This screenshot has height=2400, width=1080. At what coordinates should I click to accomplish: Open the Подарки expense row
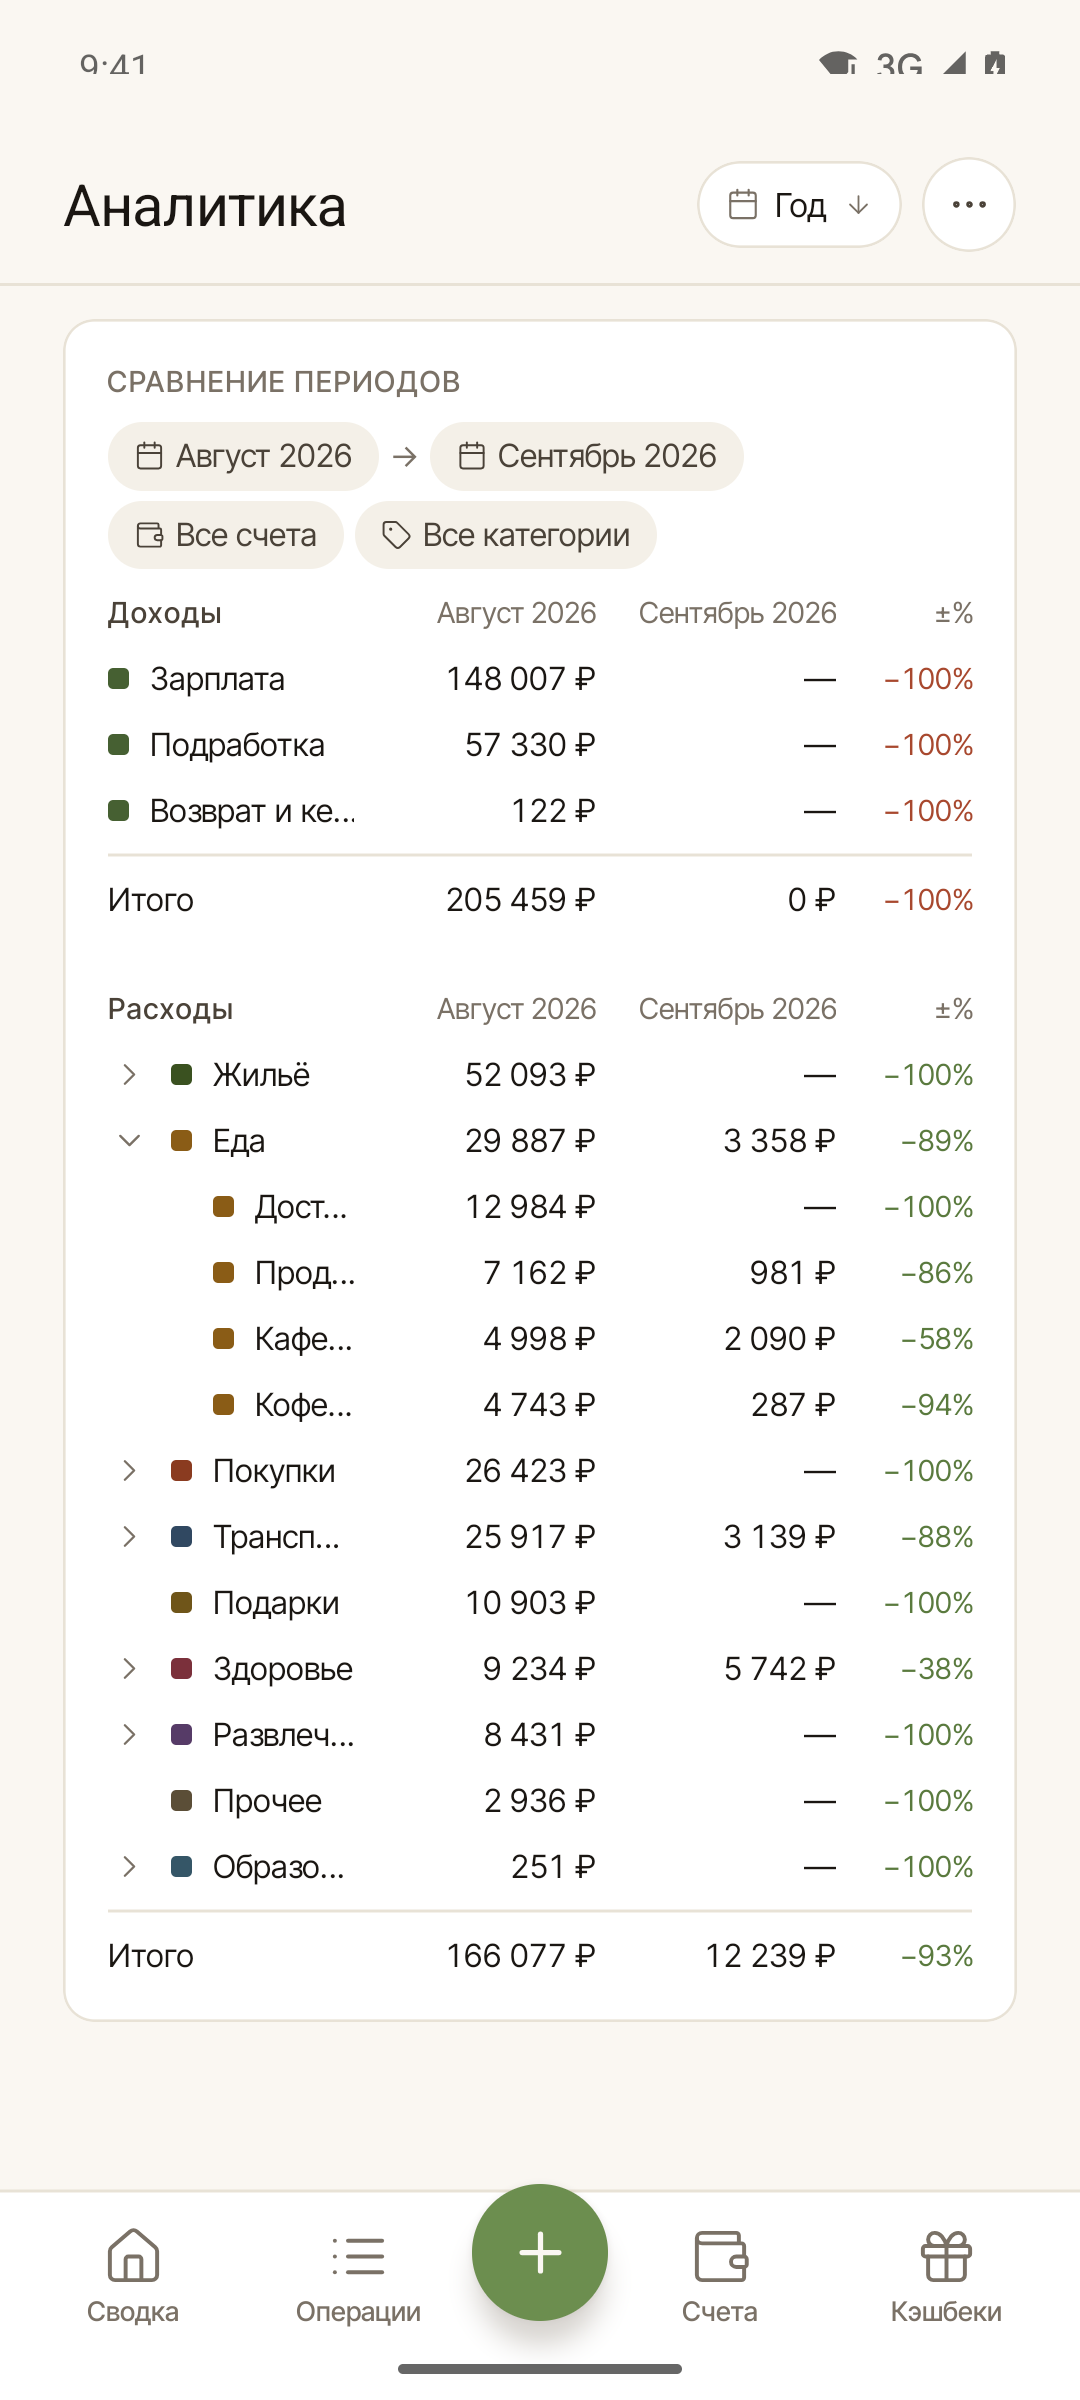540,1603
